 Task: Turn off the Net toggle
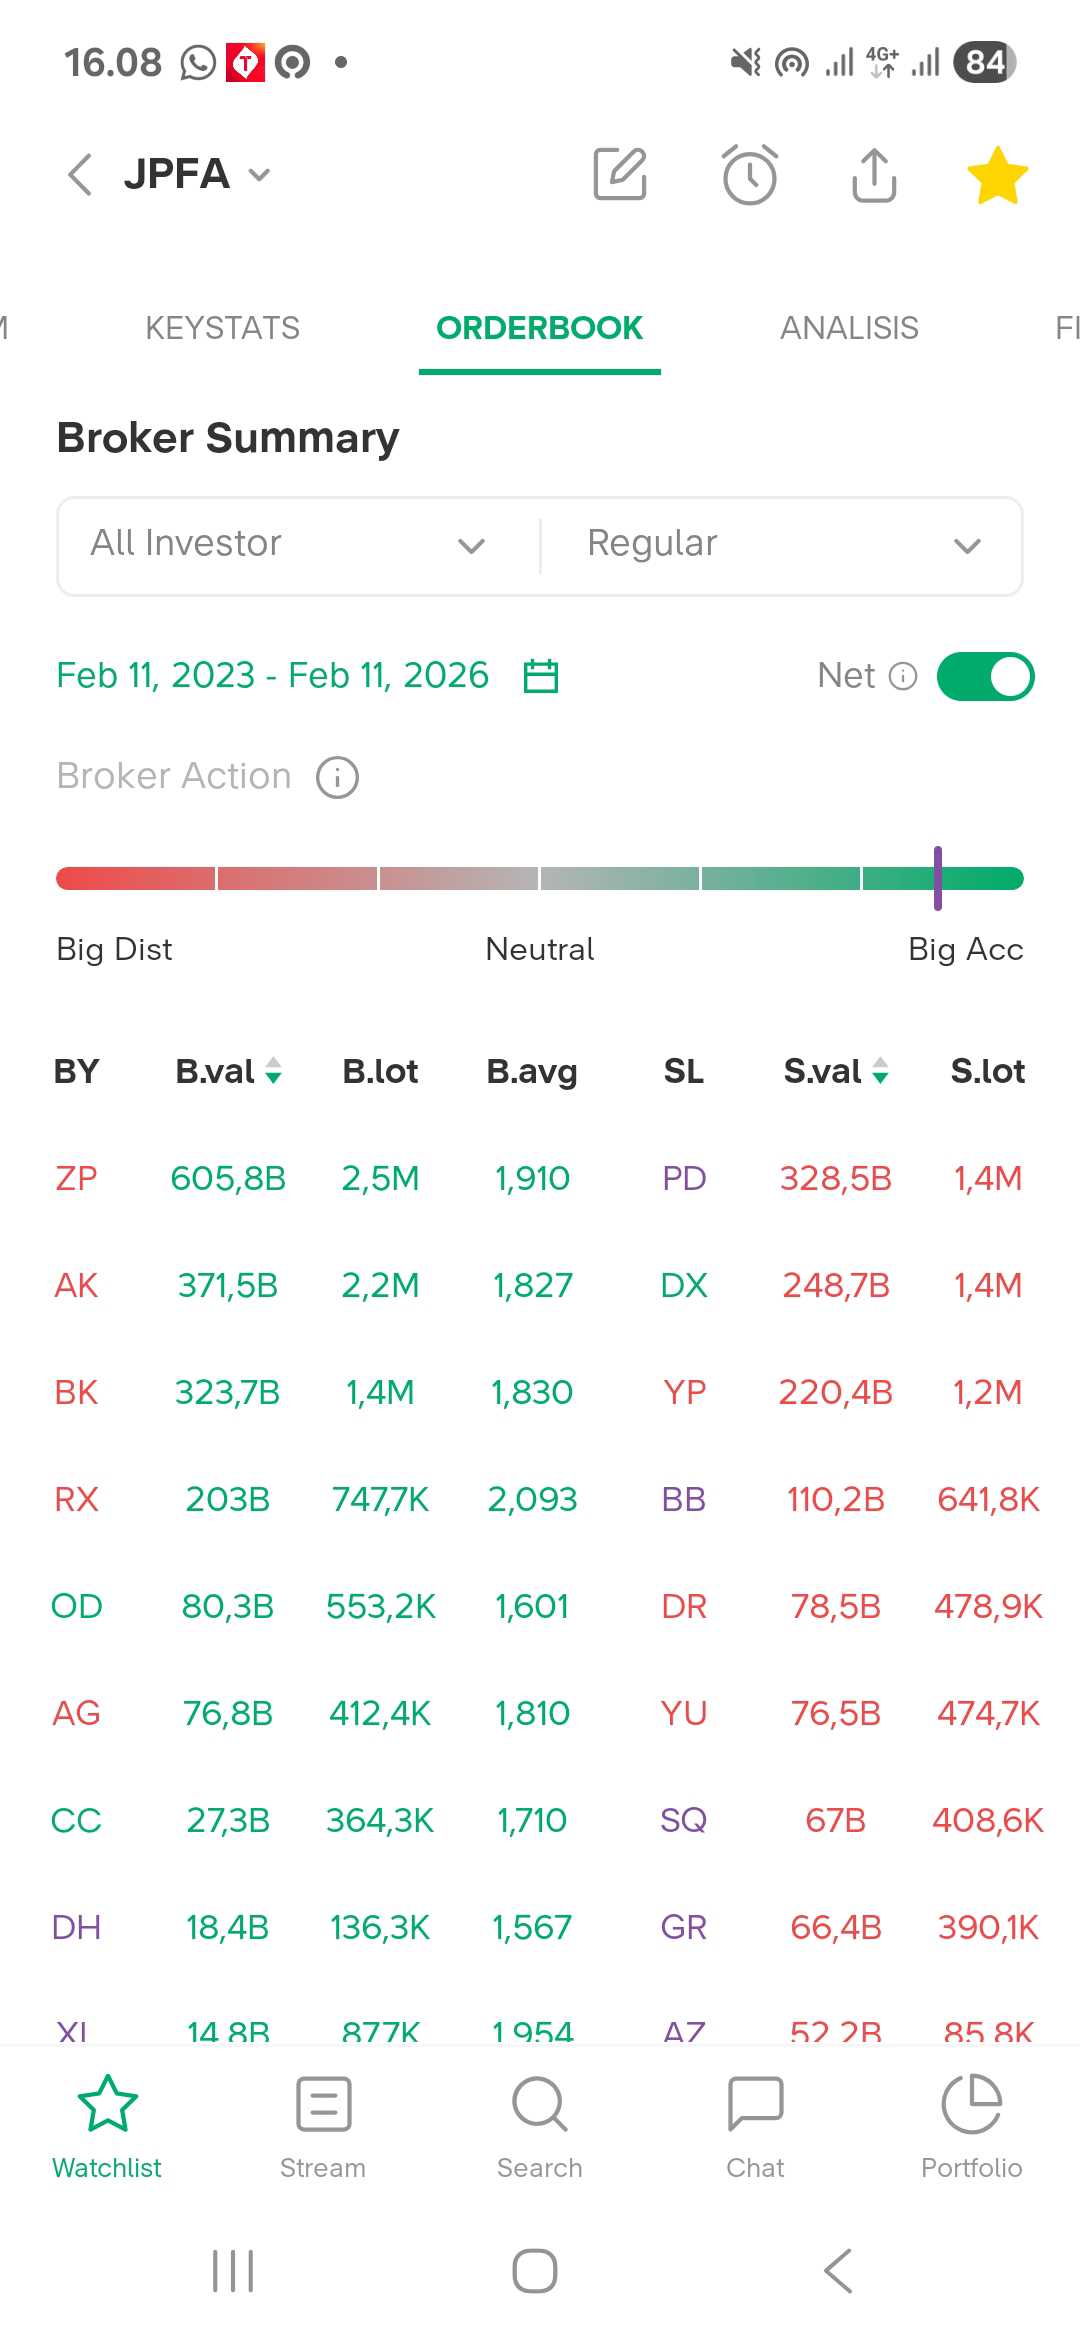tap(985, 677)
